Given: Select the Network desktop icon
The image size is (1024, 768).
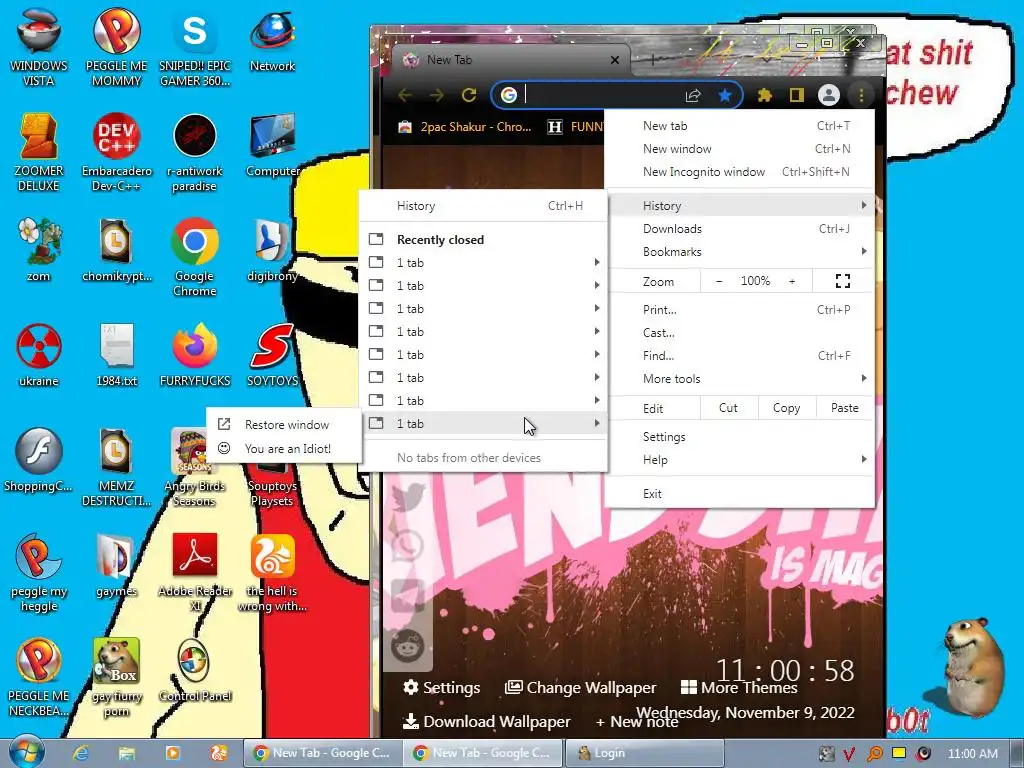Looking at the screenshot, I should tap(272, 39).
